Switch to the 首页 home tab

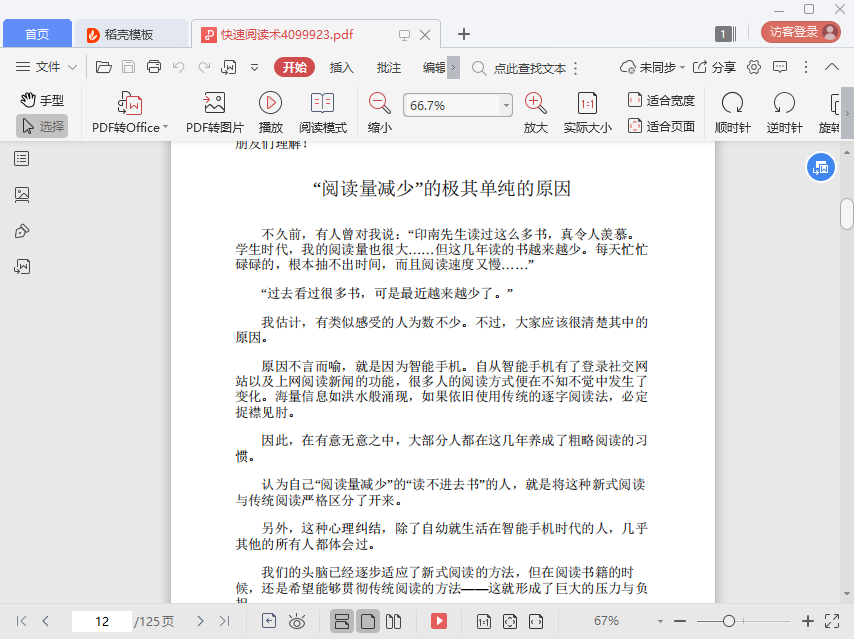pos(37,34)
